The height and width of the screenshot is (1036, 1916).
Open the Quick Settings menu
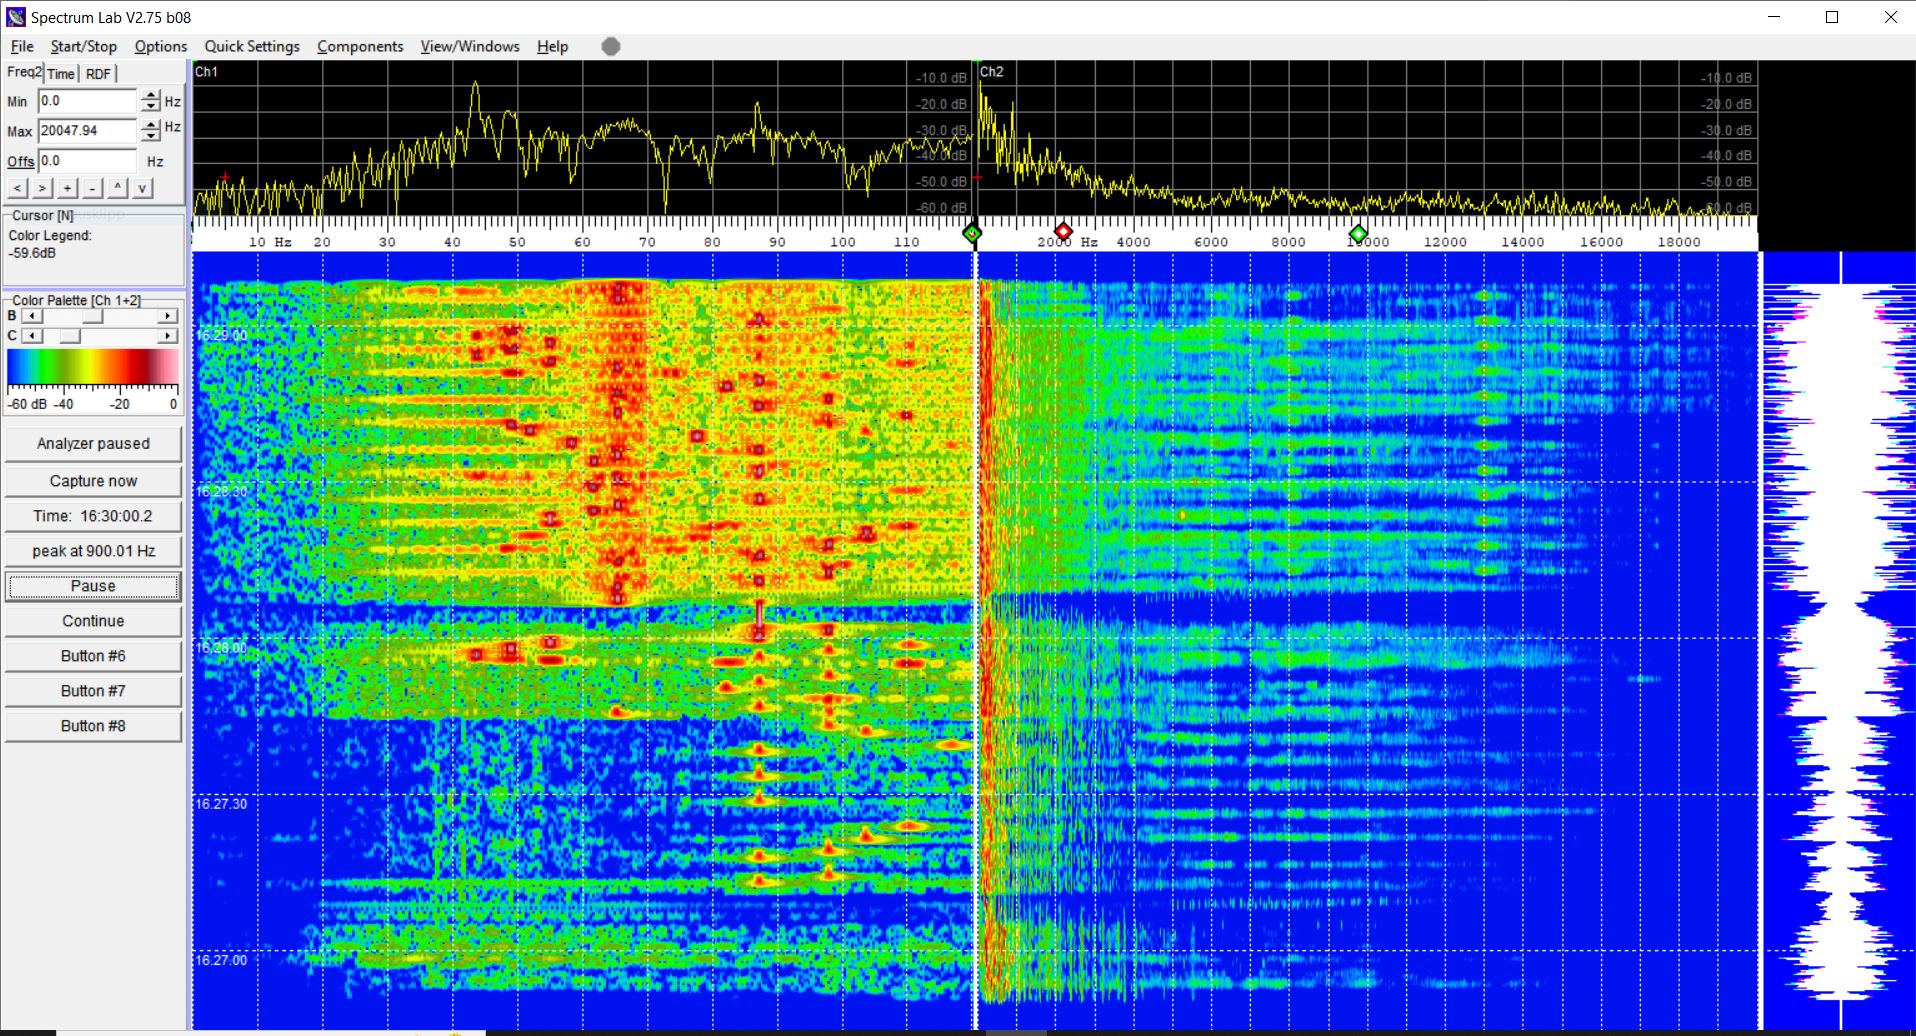[x=252, y=46]
